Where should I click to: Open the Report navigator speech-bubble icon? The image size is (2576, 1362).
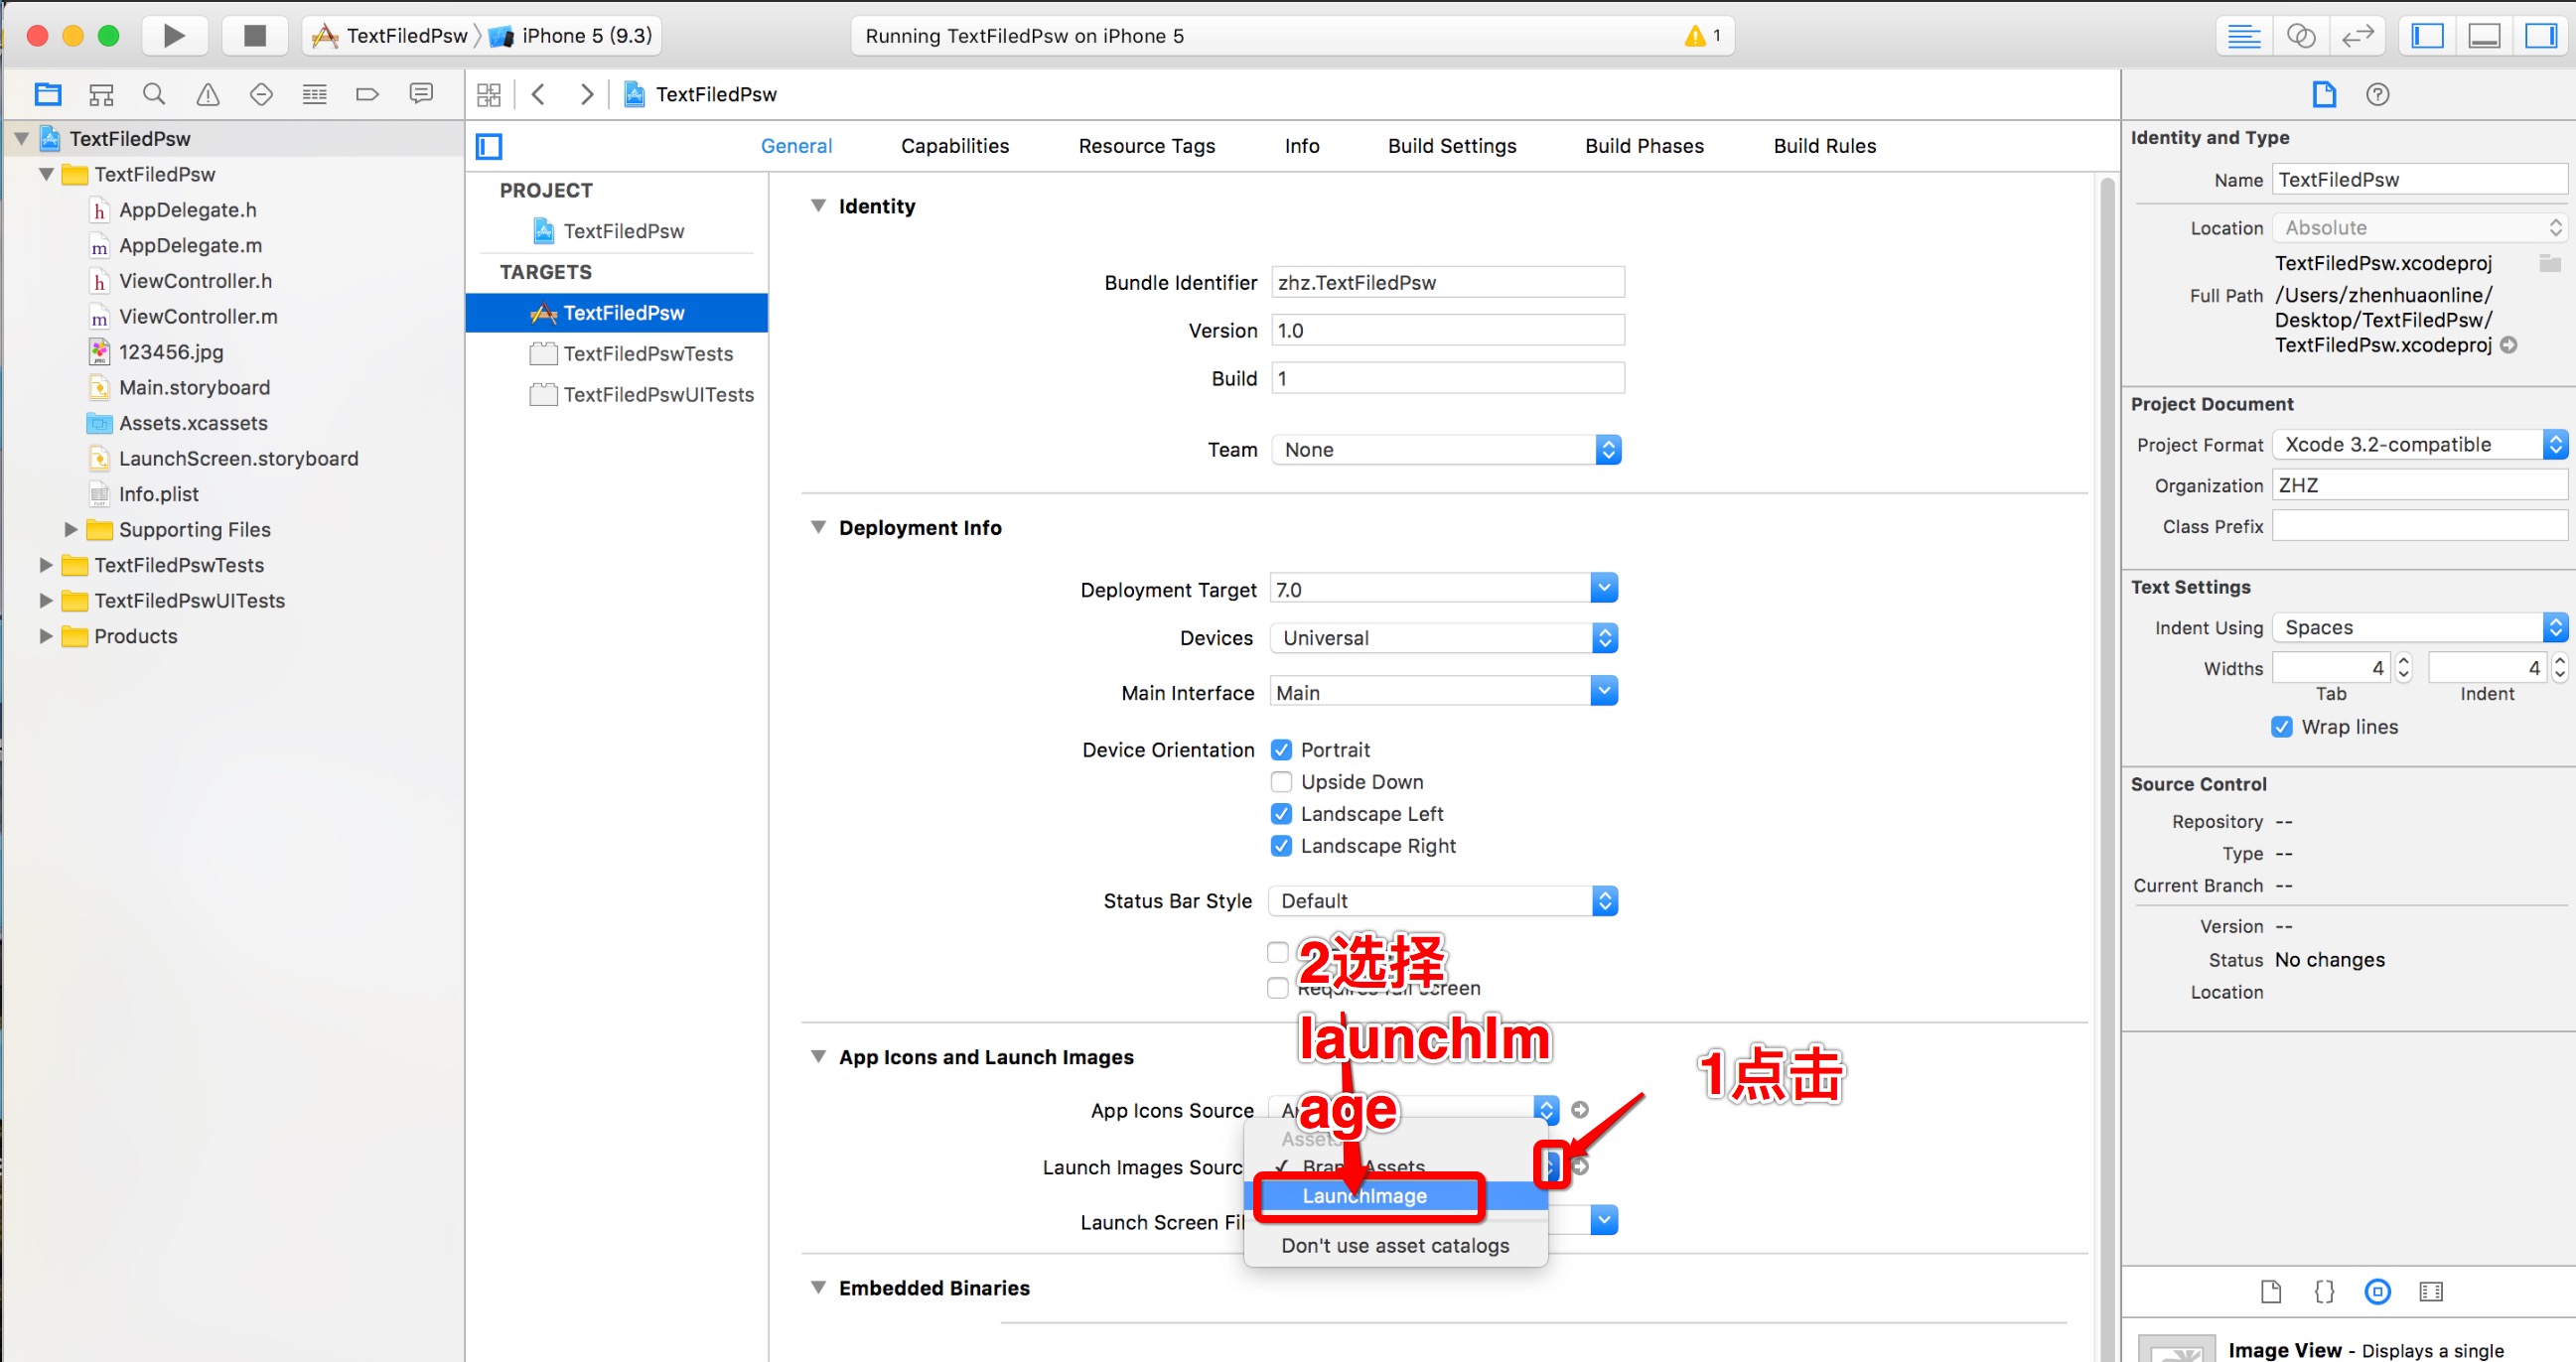click(x=421, y=94)
